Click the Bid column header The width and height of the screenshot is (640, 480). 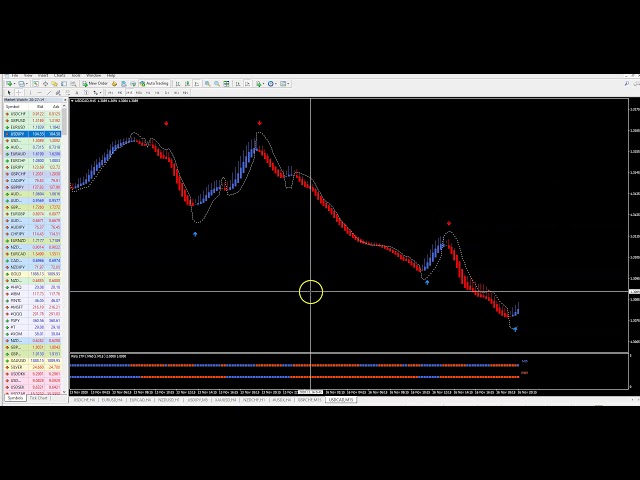pos(39,106)
